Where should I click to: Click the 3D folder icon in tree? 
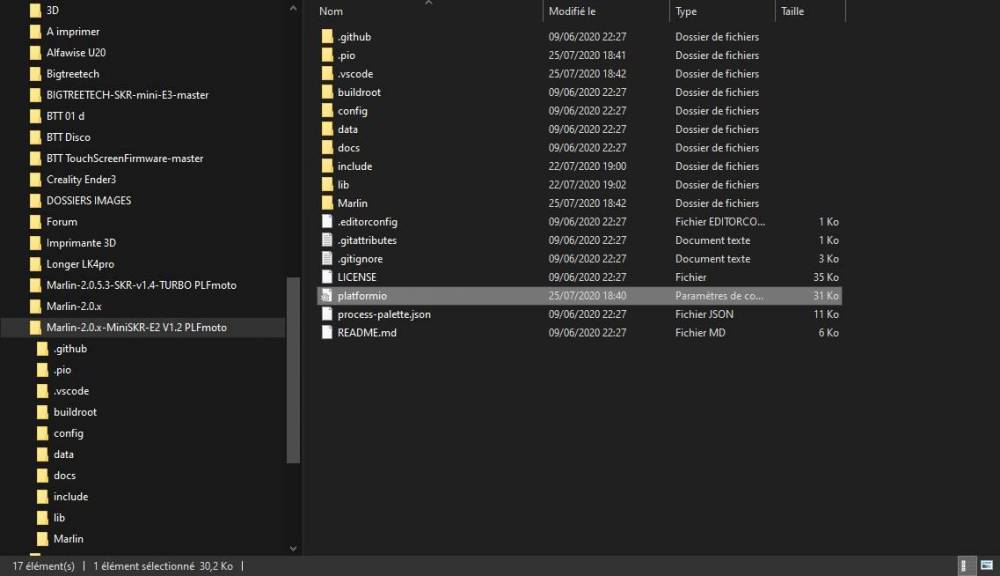[x=36, y=10]
